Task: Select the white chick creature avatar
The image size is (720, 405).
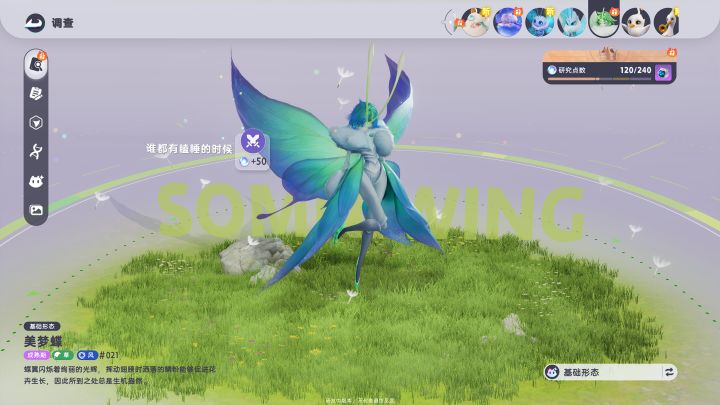Action: (636, 22)
